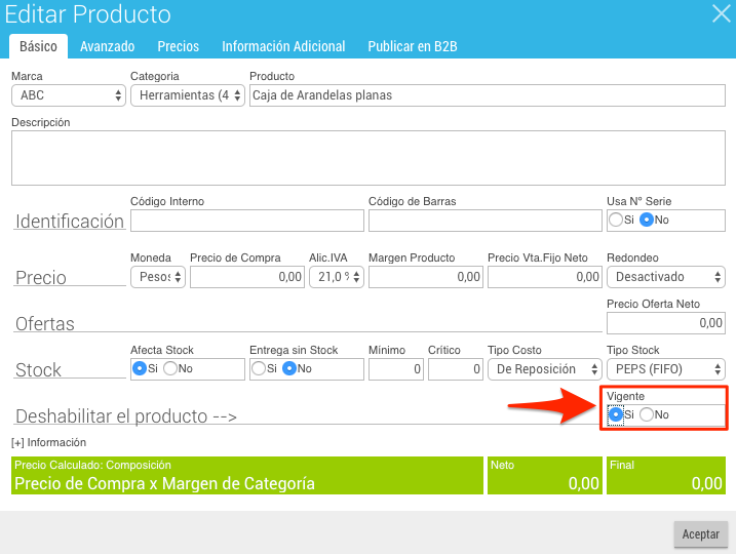The image size is (736, 554).
Task: Open the Categoria Herramientas dropdown
Action: [x=187, y=95]
